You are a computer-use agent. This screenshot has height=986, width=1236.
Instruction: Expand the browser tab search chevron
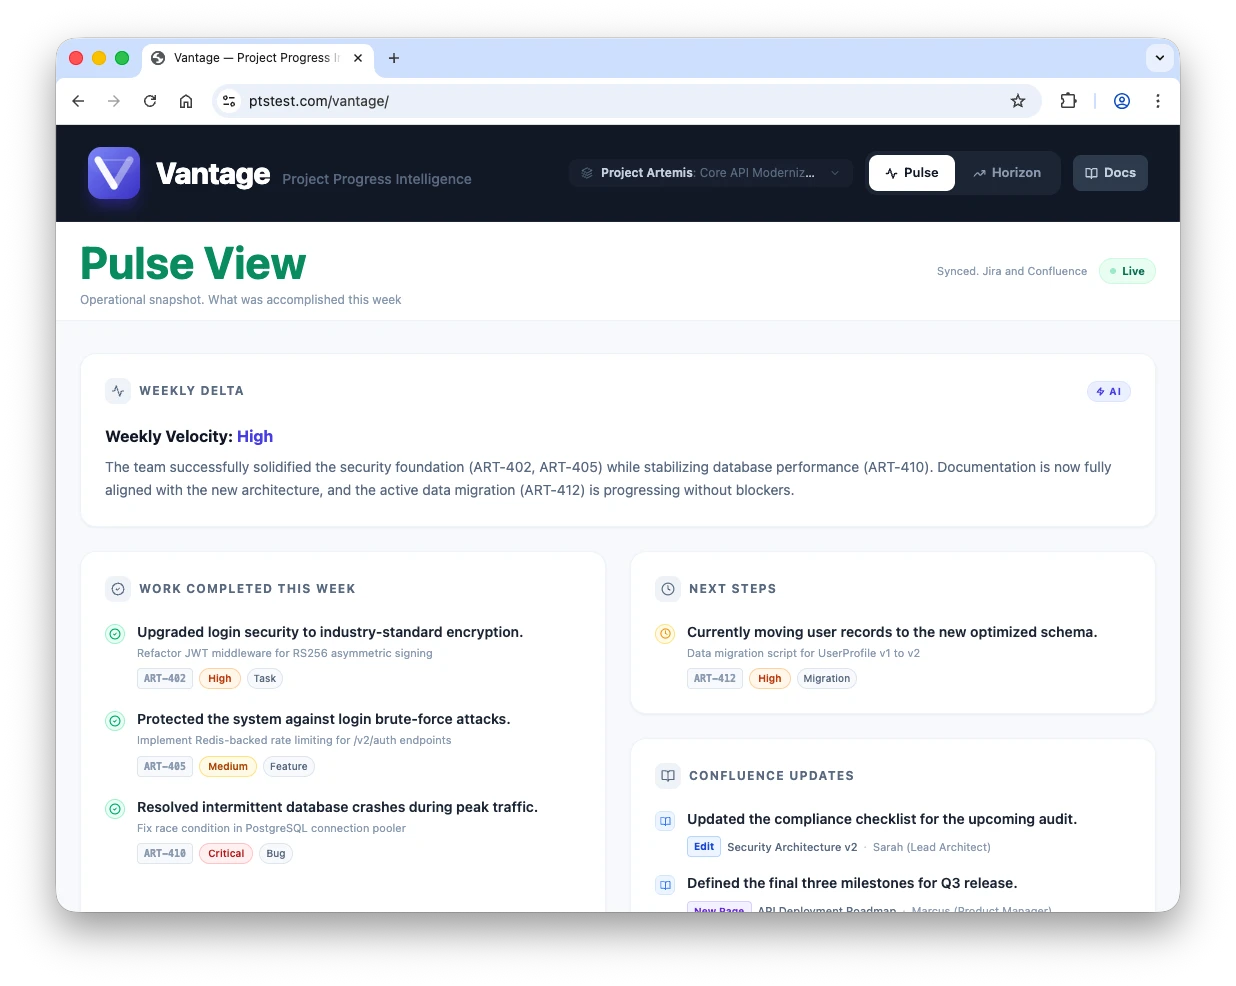(x=1159, y=58)
